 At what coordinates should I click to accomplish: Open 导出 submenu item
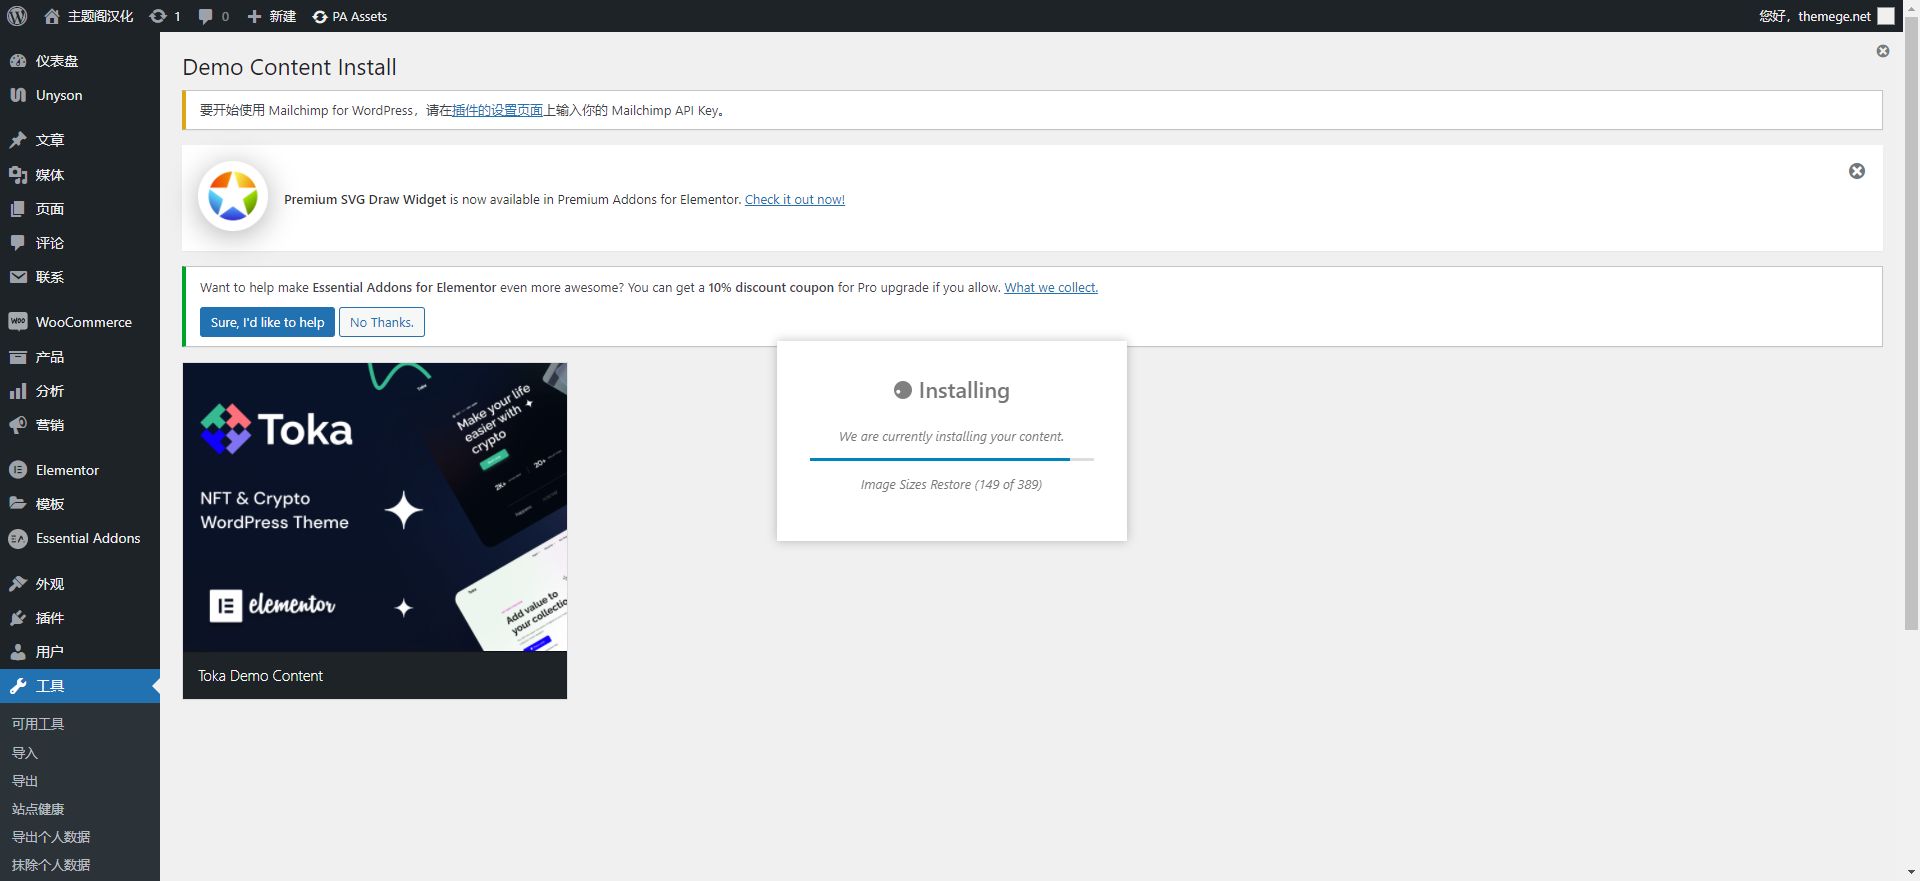coord(25,781)
